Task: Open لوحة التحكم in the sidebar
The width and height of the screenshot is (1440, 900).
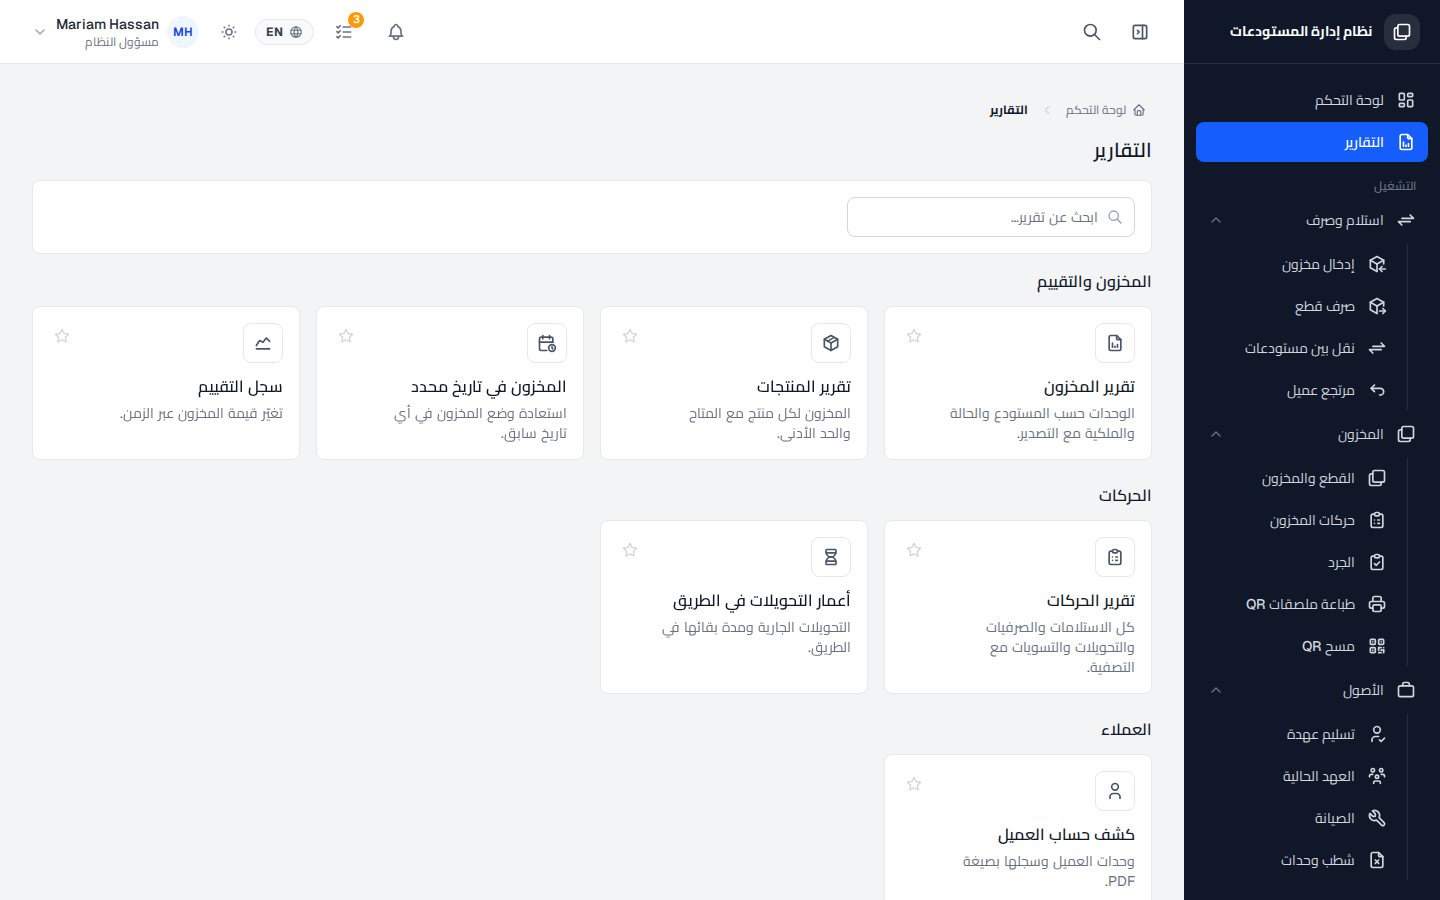Action: tap(1312, 100)
